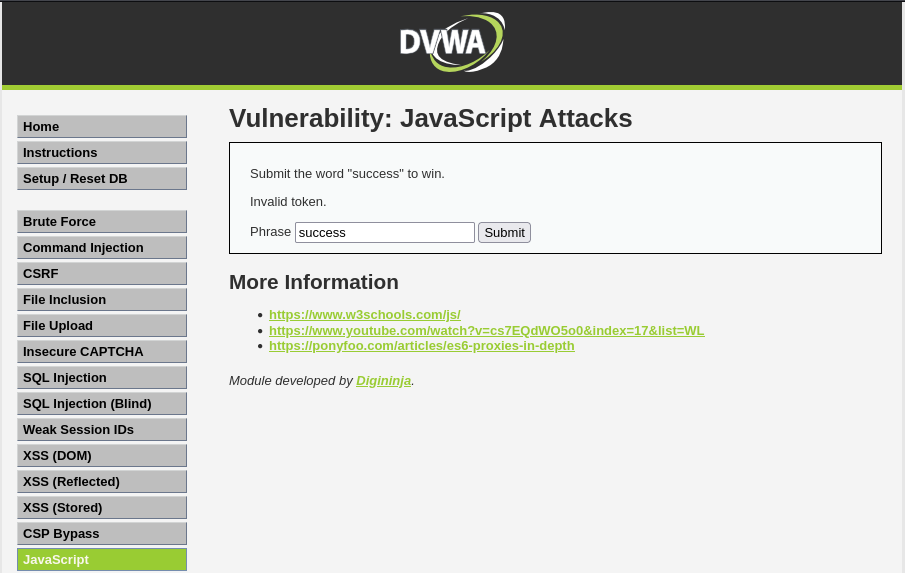Click the DVWA logo in header
The height and width of the screenshot is (573, 905).
tap(452, 42)
